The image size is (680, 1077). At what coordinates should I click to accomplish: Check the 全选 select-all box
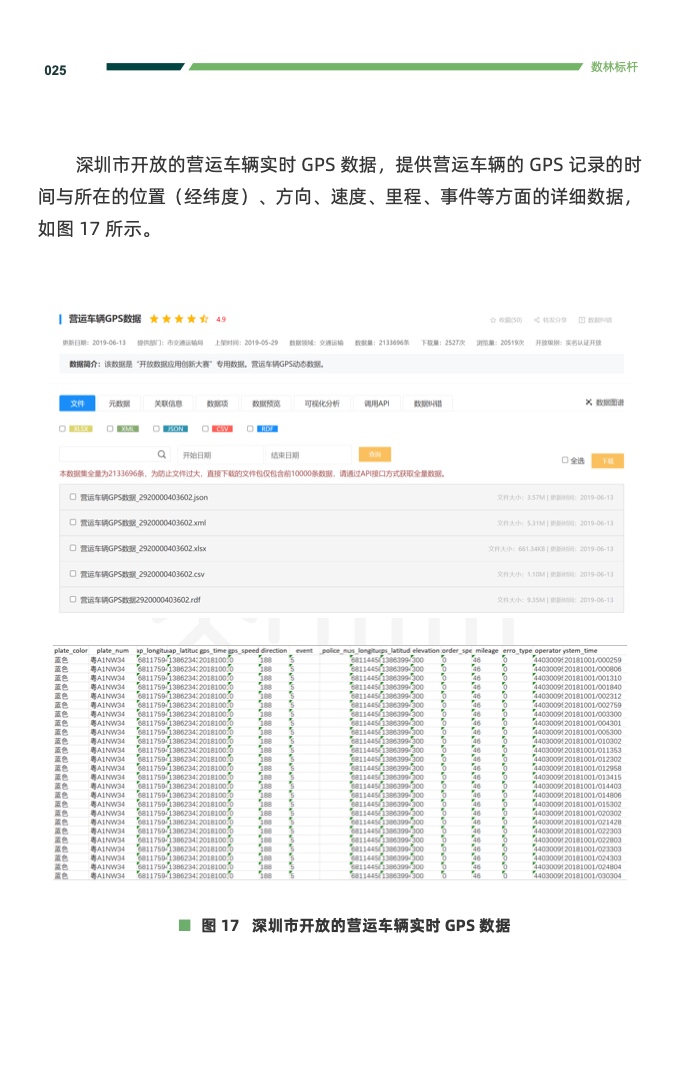pos(565,461)
